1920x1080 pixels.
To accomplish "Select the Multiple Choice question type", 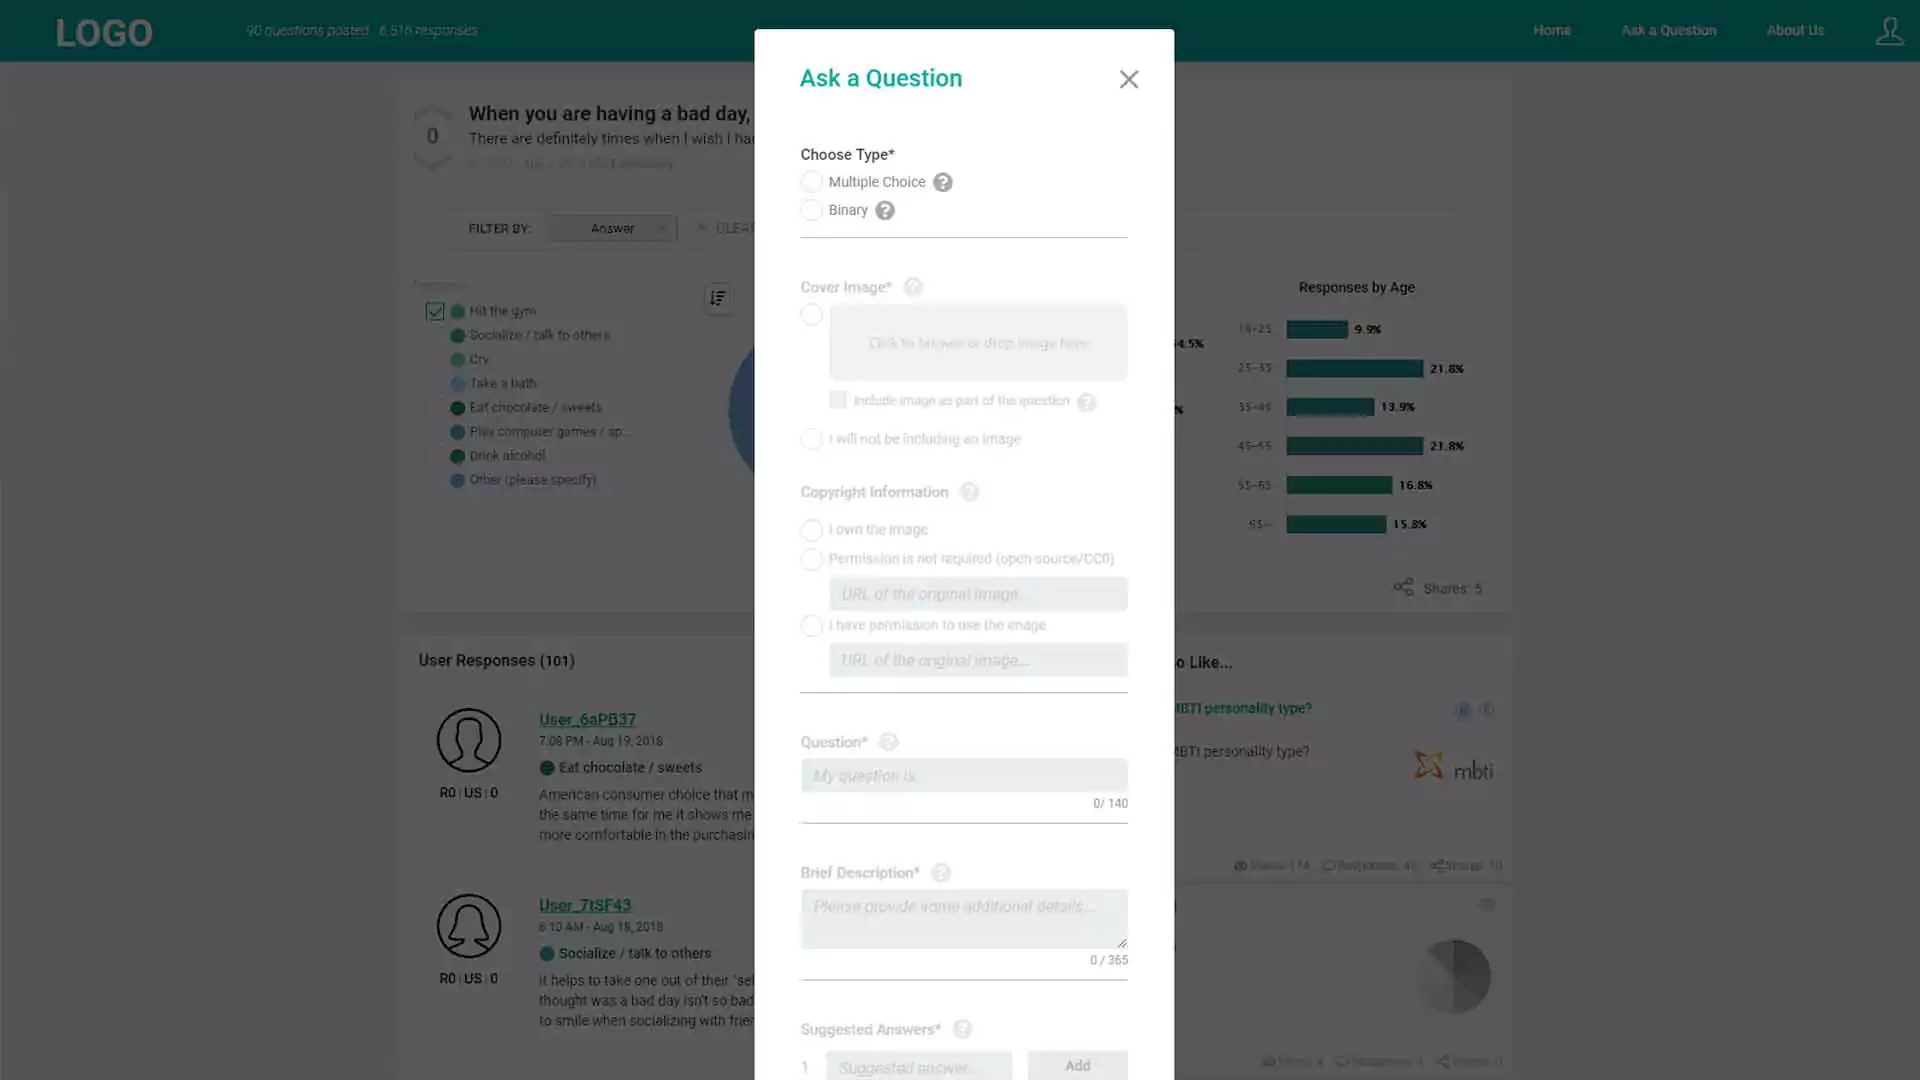I will pyautogui.click(x=811, y=182).
